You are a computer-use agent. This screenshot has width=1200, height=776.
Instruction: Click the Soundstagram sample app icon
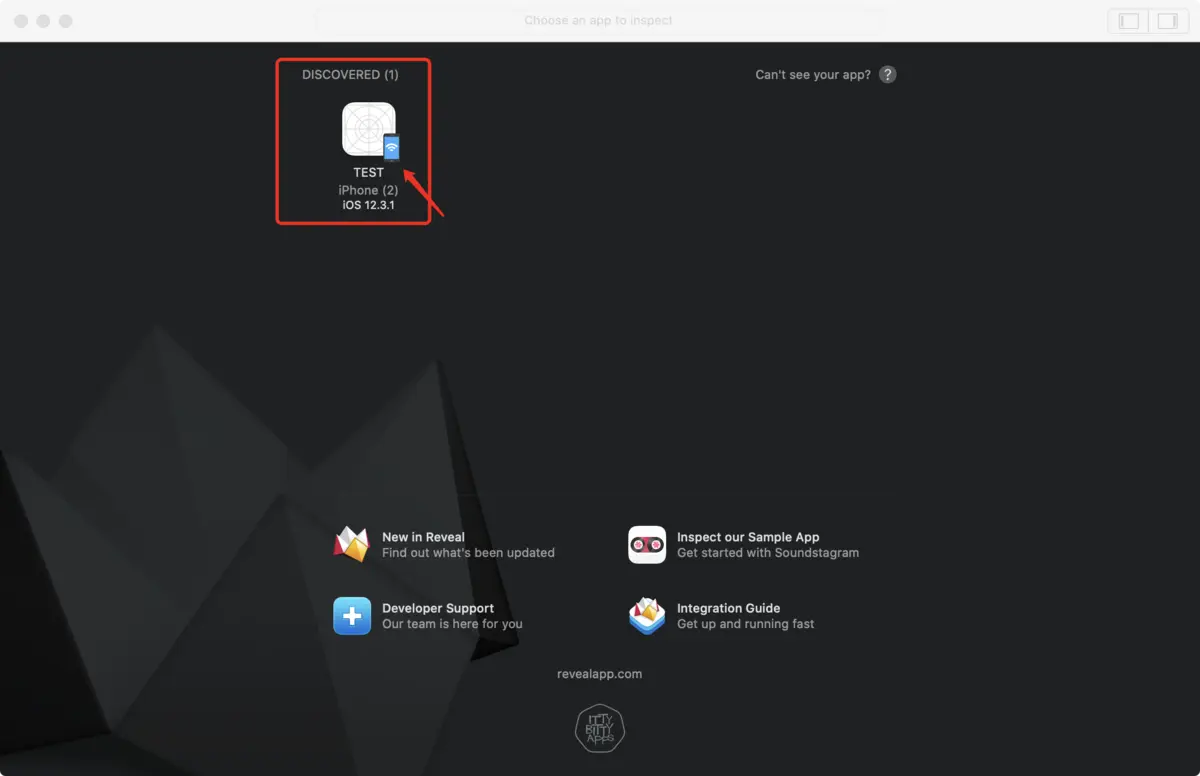pyautogui.click(x=647, y=545)
